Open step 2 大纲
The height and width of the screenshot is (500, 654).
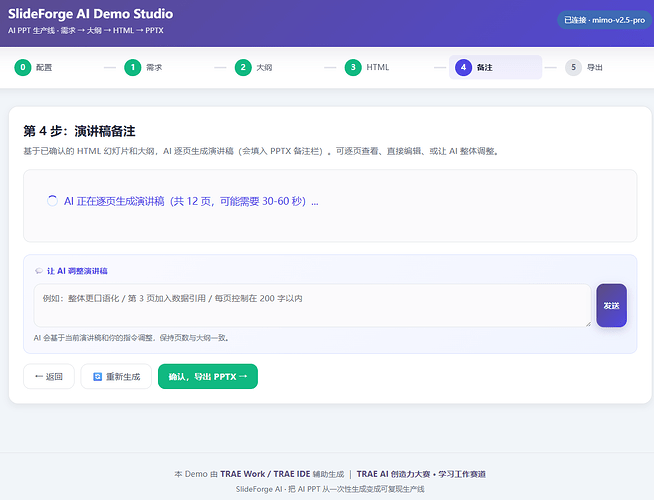254,67
